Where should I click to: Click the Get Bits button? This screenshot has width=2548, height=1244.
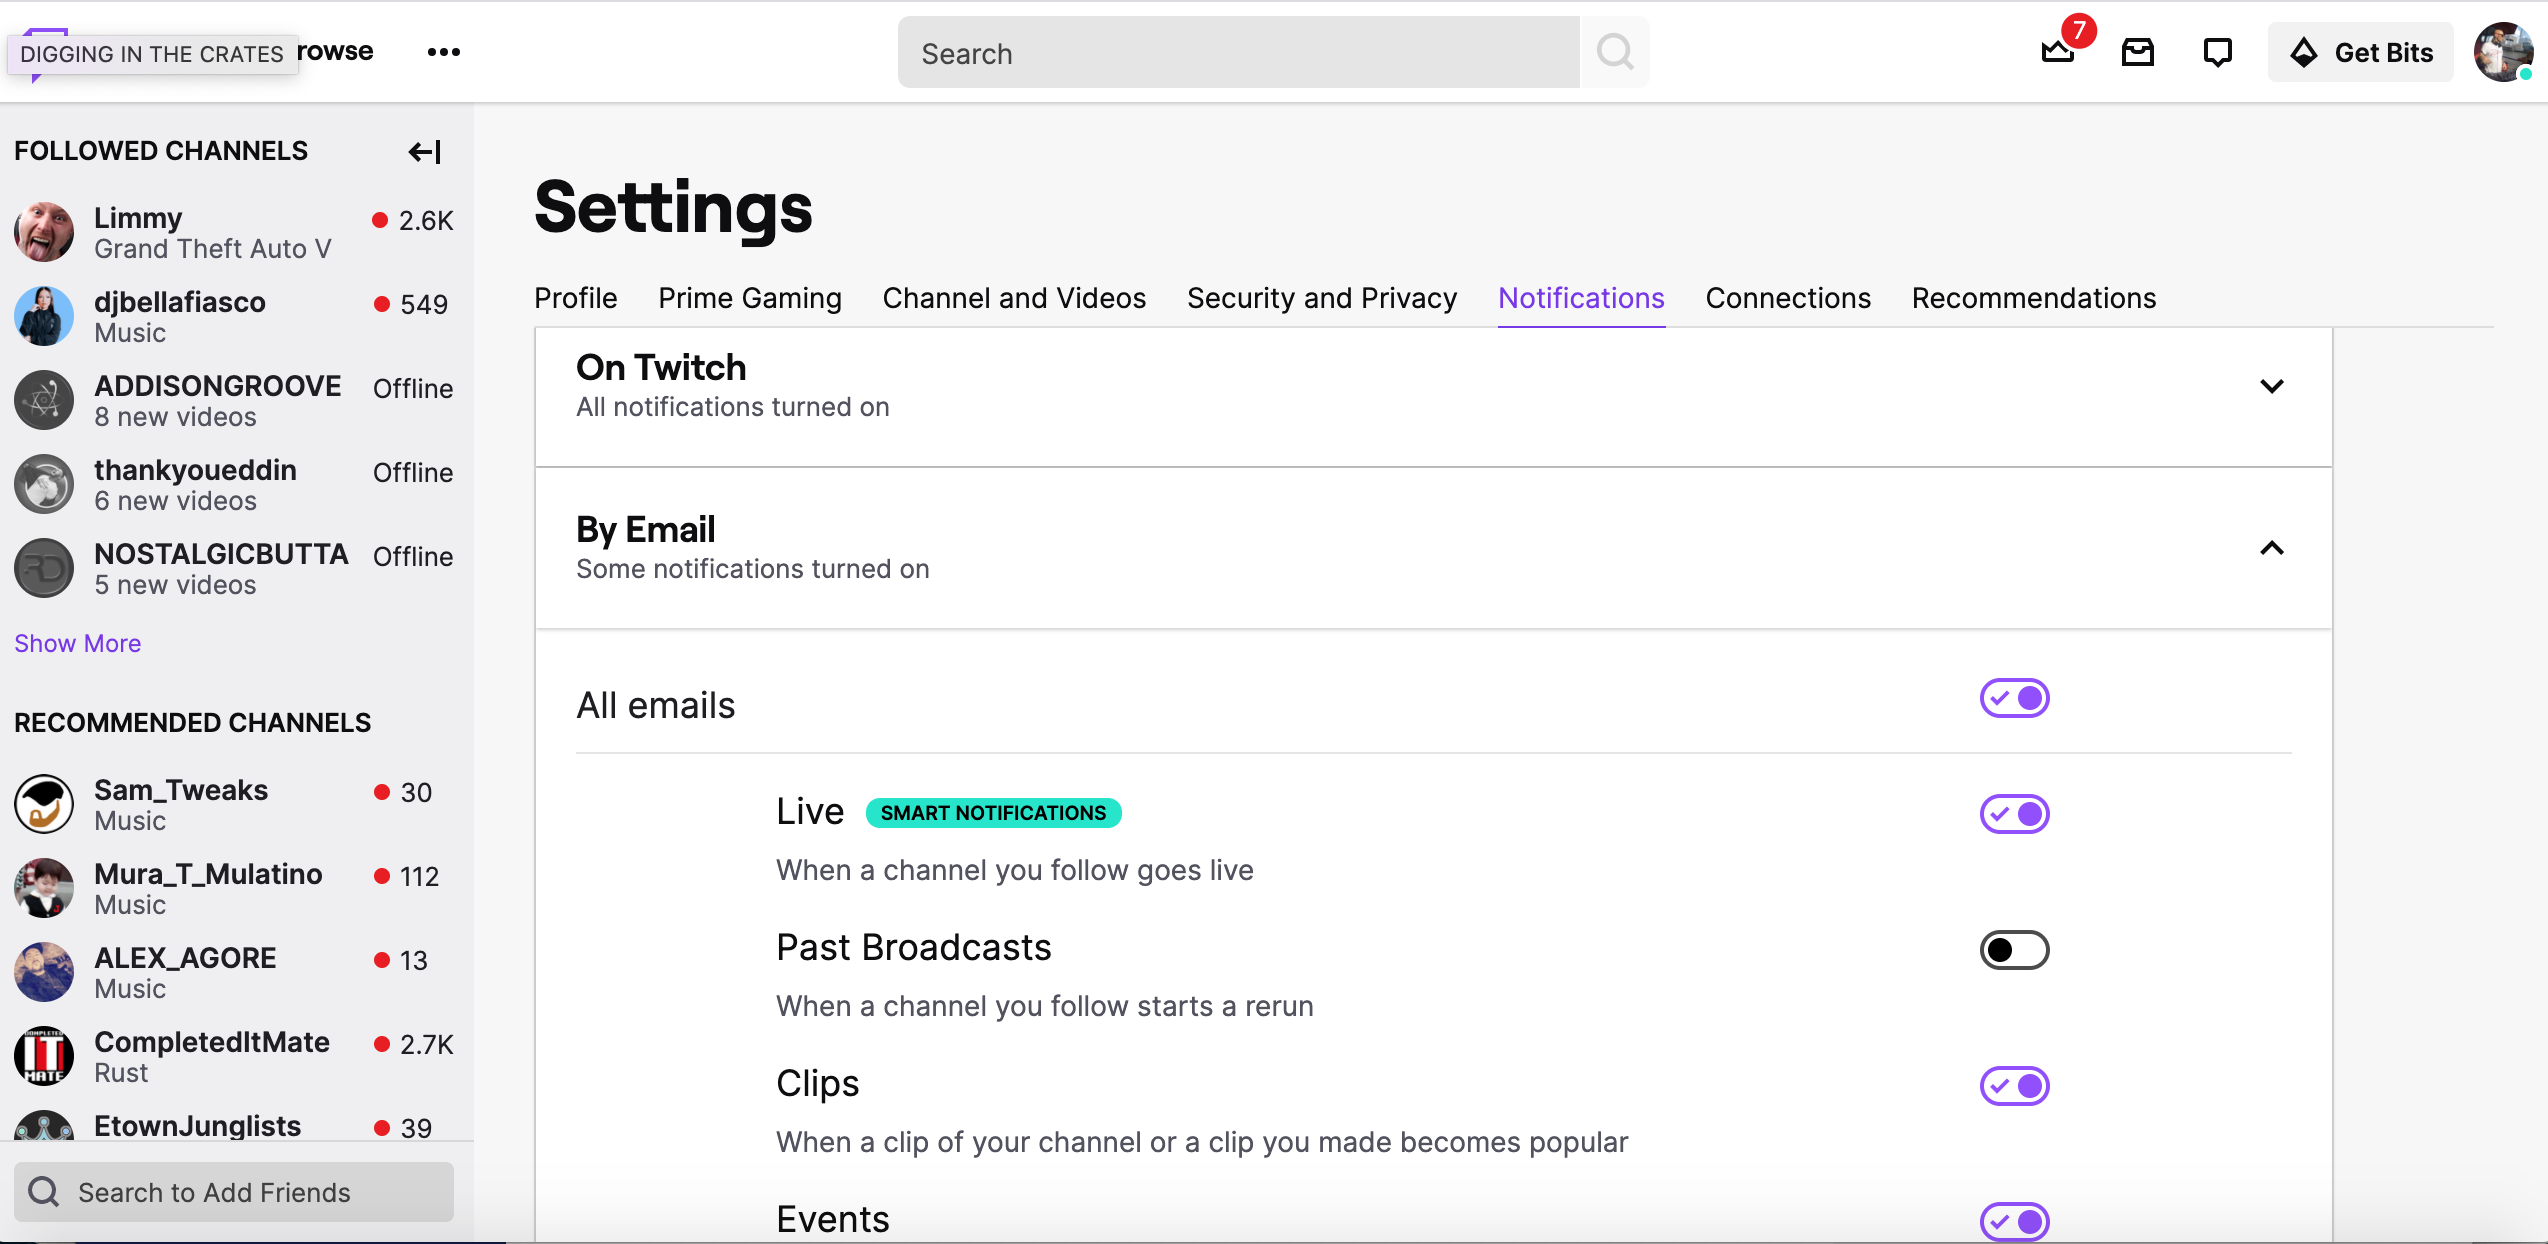(2360, 52)
